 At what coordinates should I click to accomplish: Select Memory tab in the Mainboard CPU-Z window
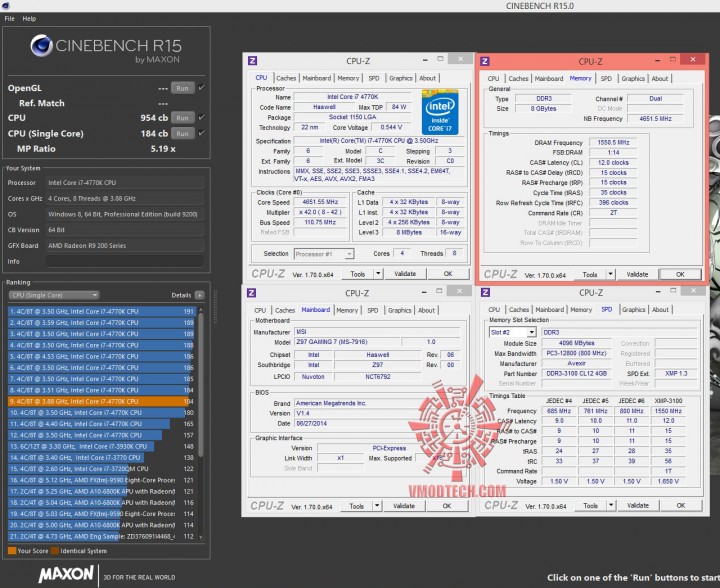[x=347, y=310]
